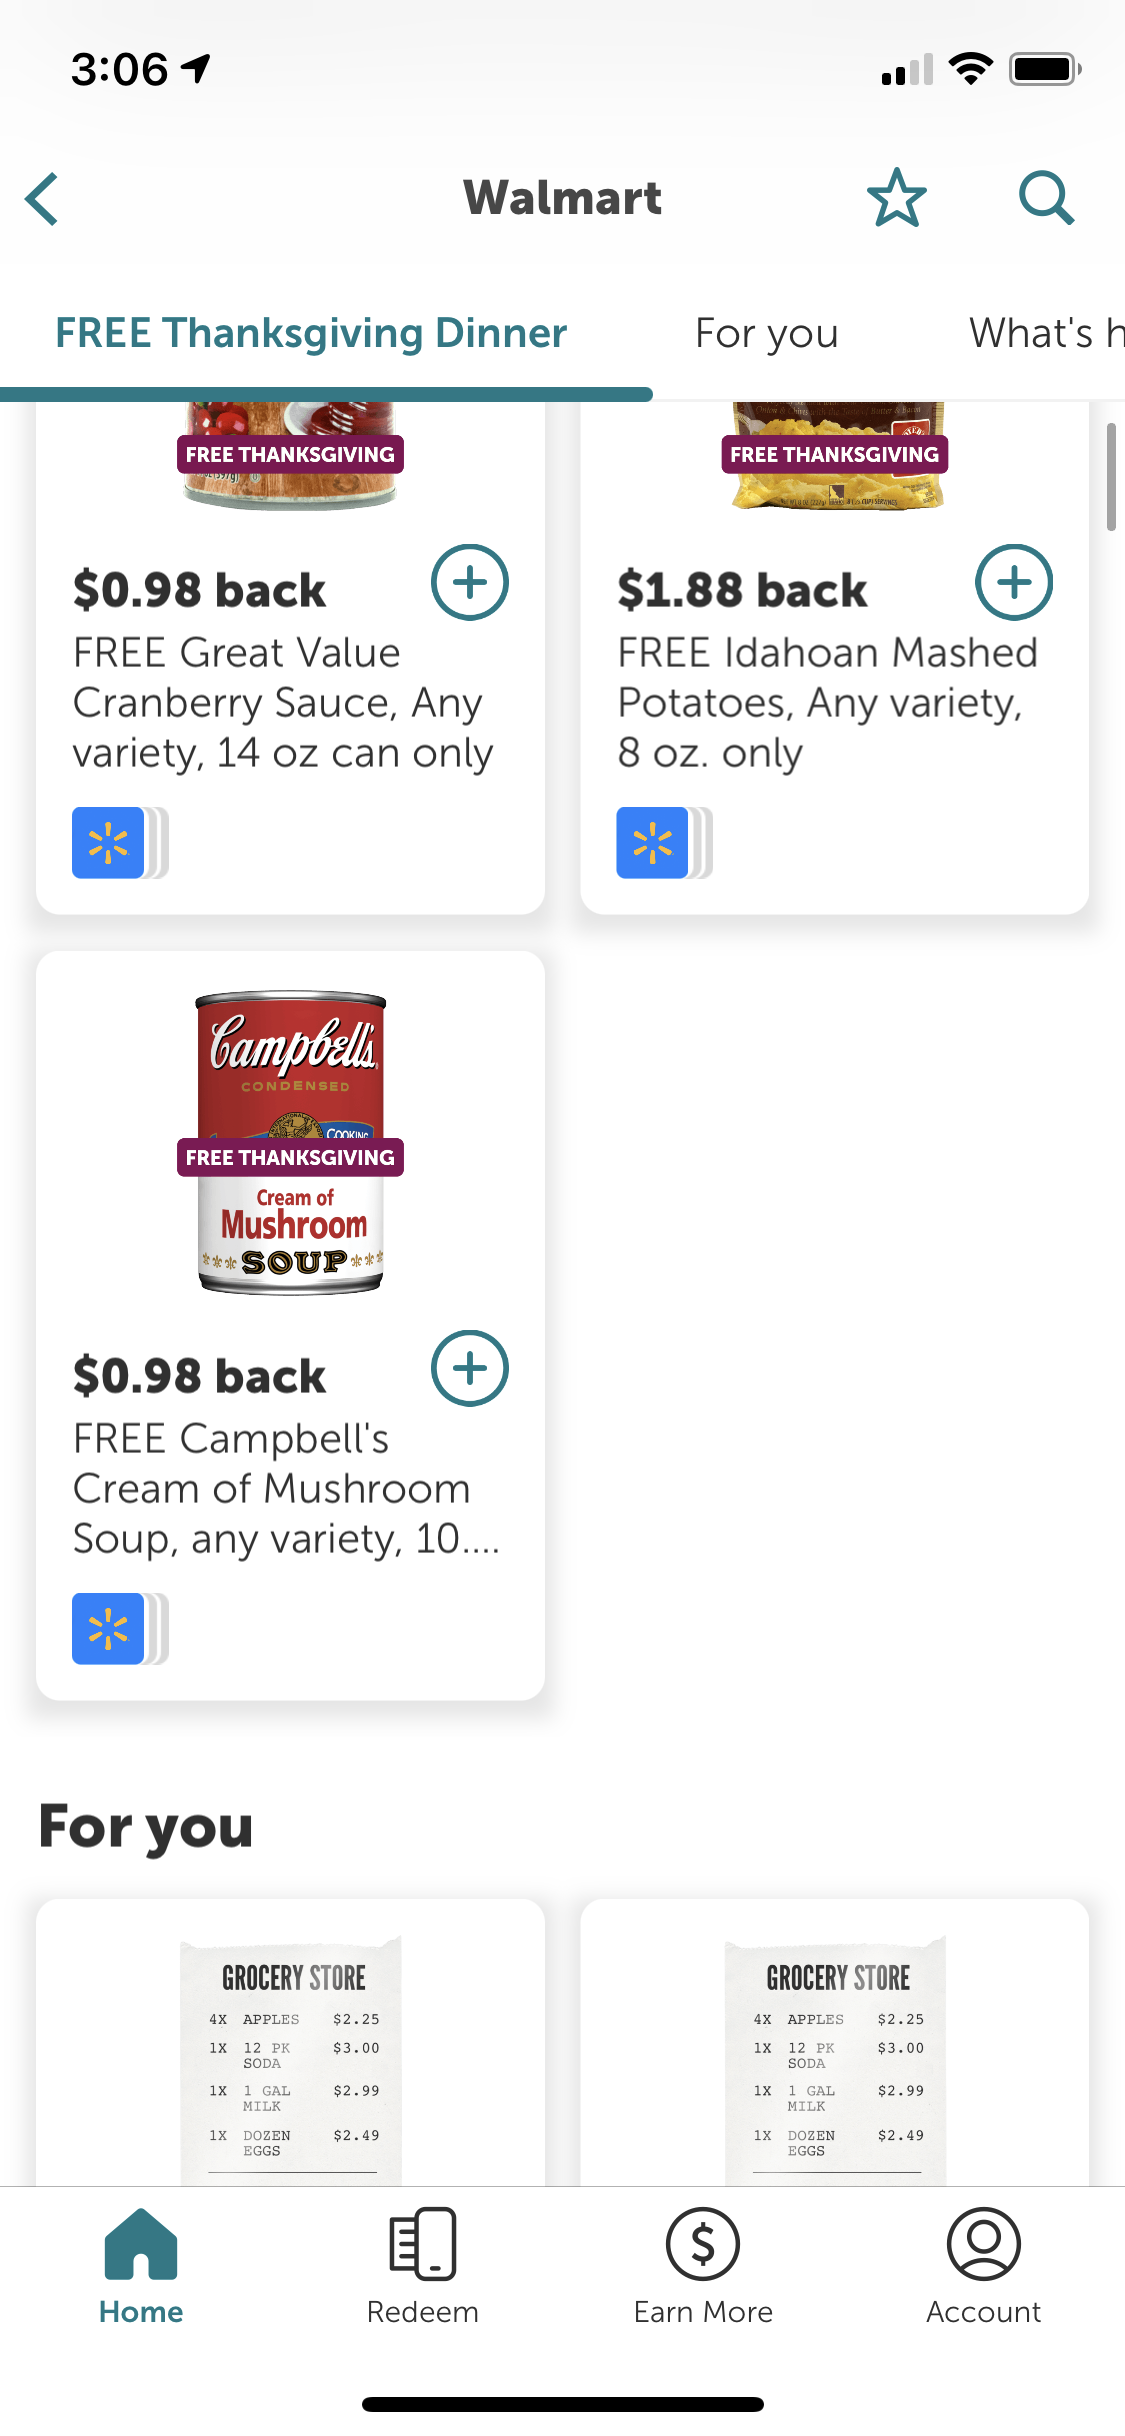
Task: Open the Account profile
Action: [x=984, y=2266]
